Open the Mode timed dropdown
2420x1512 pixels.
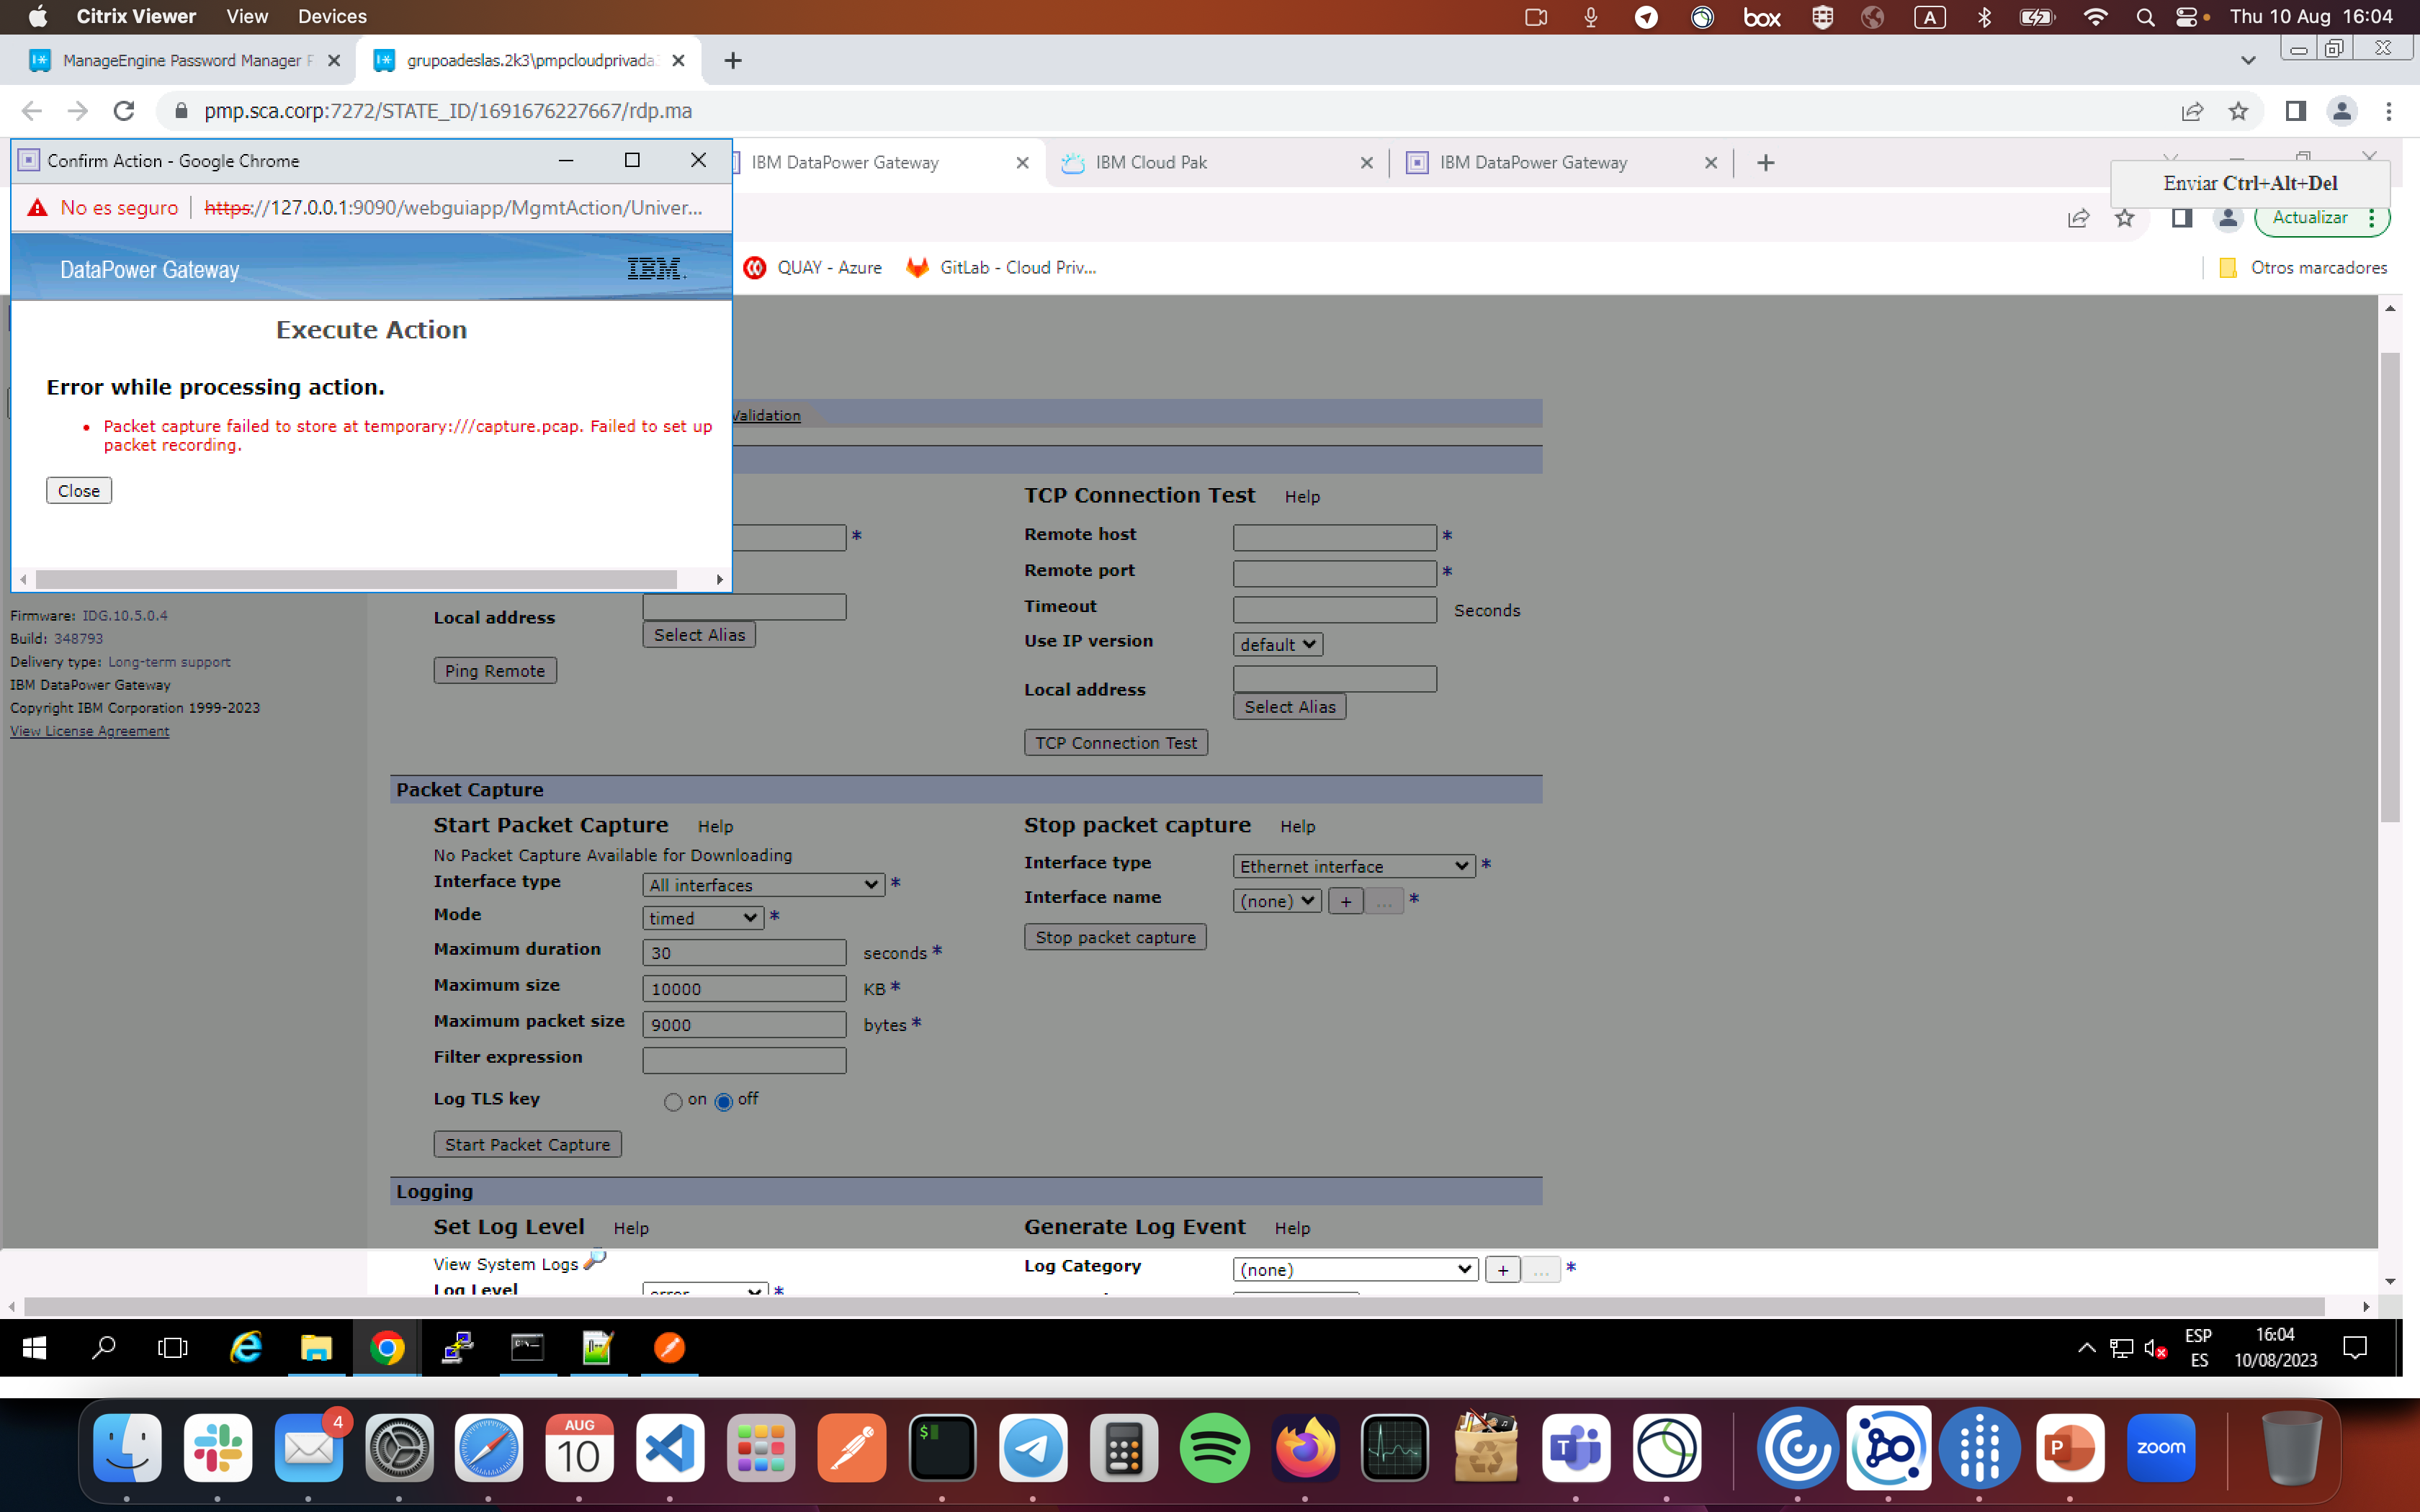(x=703, y=918)
